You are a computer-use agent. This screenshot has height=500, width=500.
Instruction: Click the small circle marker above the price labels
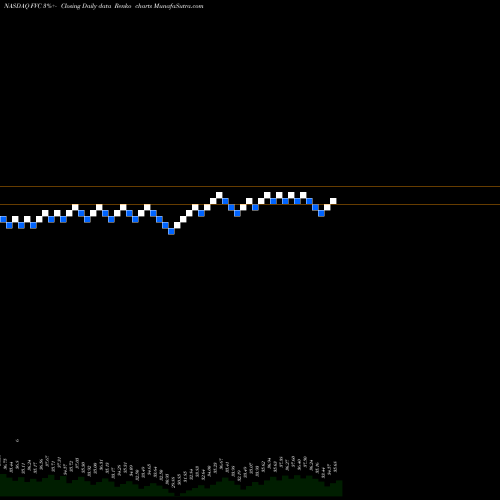tap(17, 440)
